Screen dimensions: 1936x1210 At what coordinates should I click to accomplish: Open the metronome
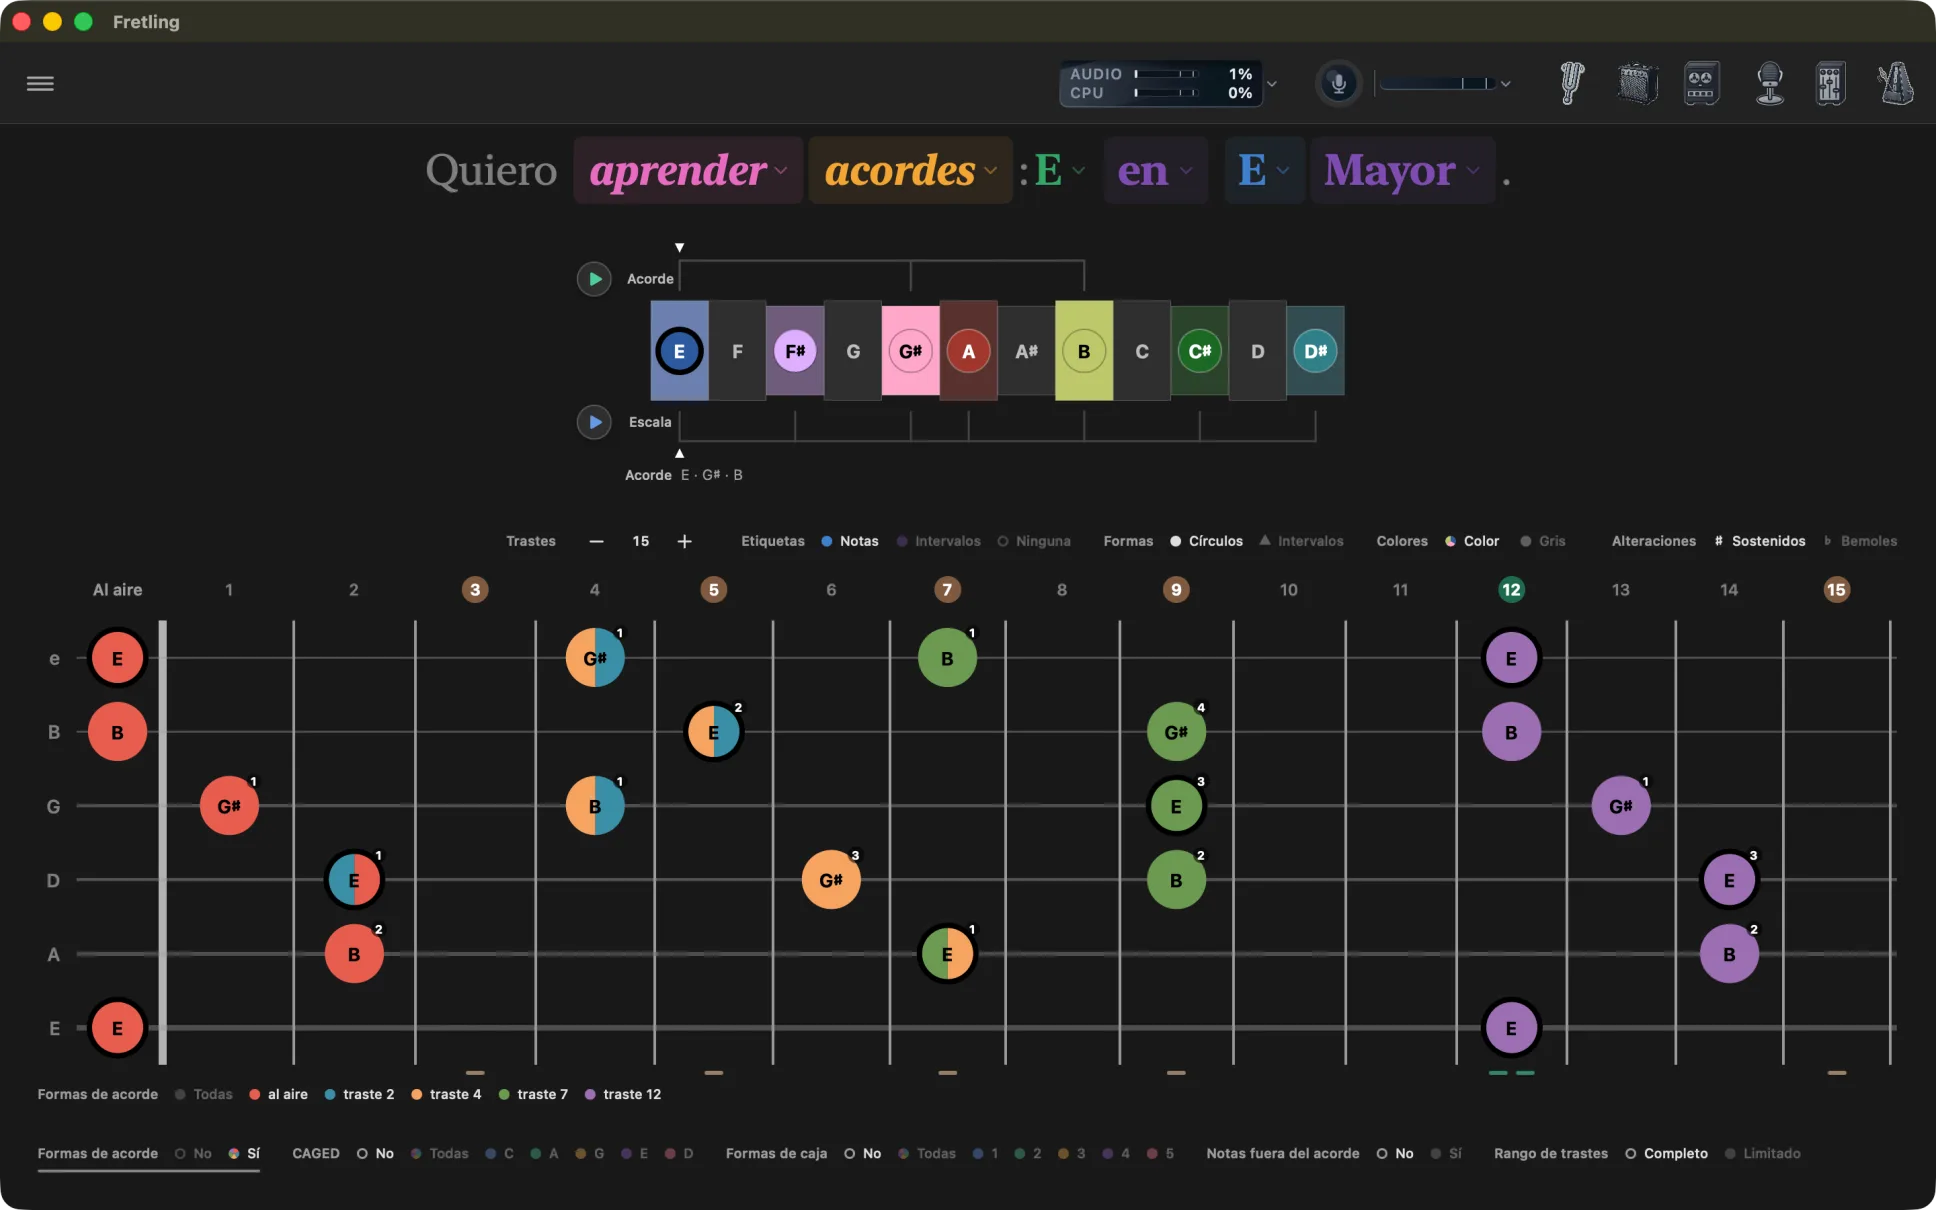pos(1895,83)
